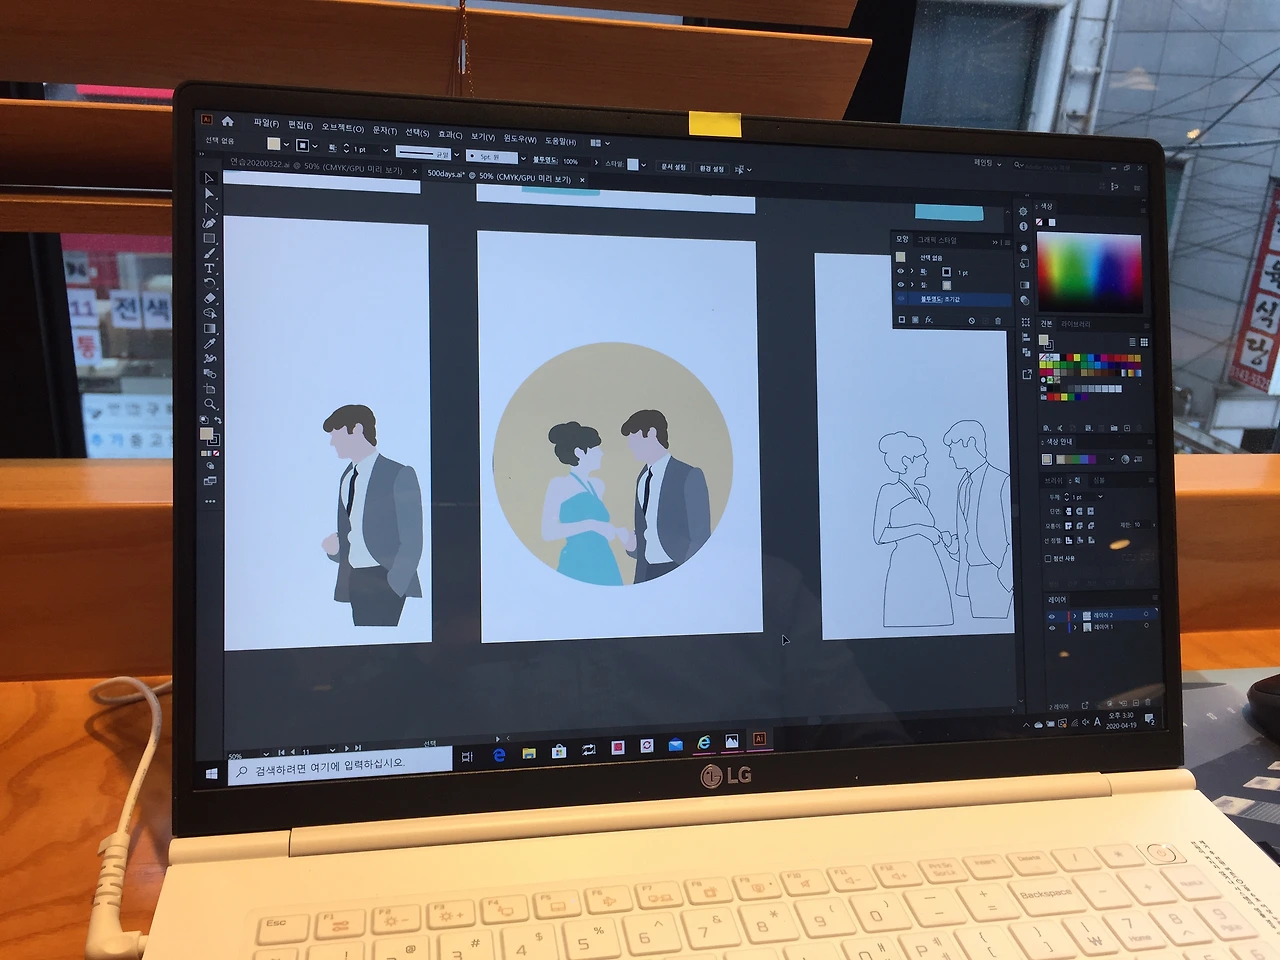Open the Properties panel gear icon
Image resolution: width=1280 pixels, height=960 pixels.
pyautogui.click(x=1023, y=211)
